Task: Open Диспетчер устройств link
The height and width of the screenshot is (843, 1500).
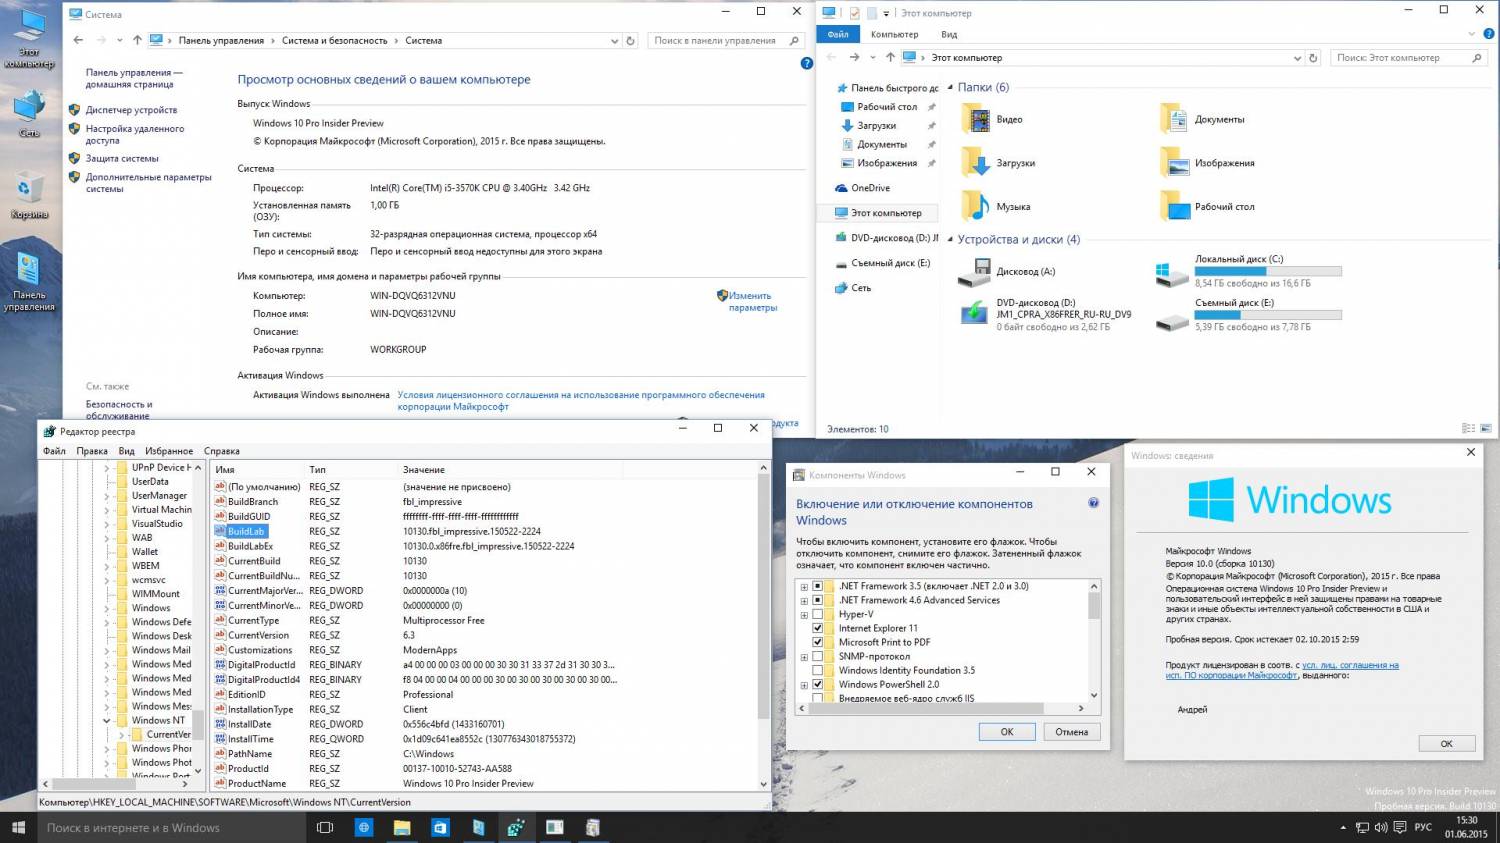Action: 131,110
